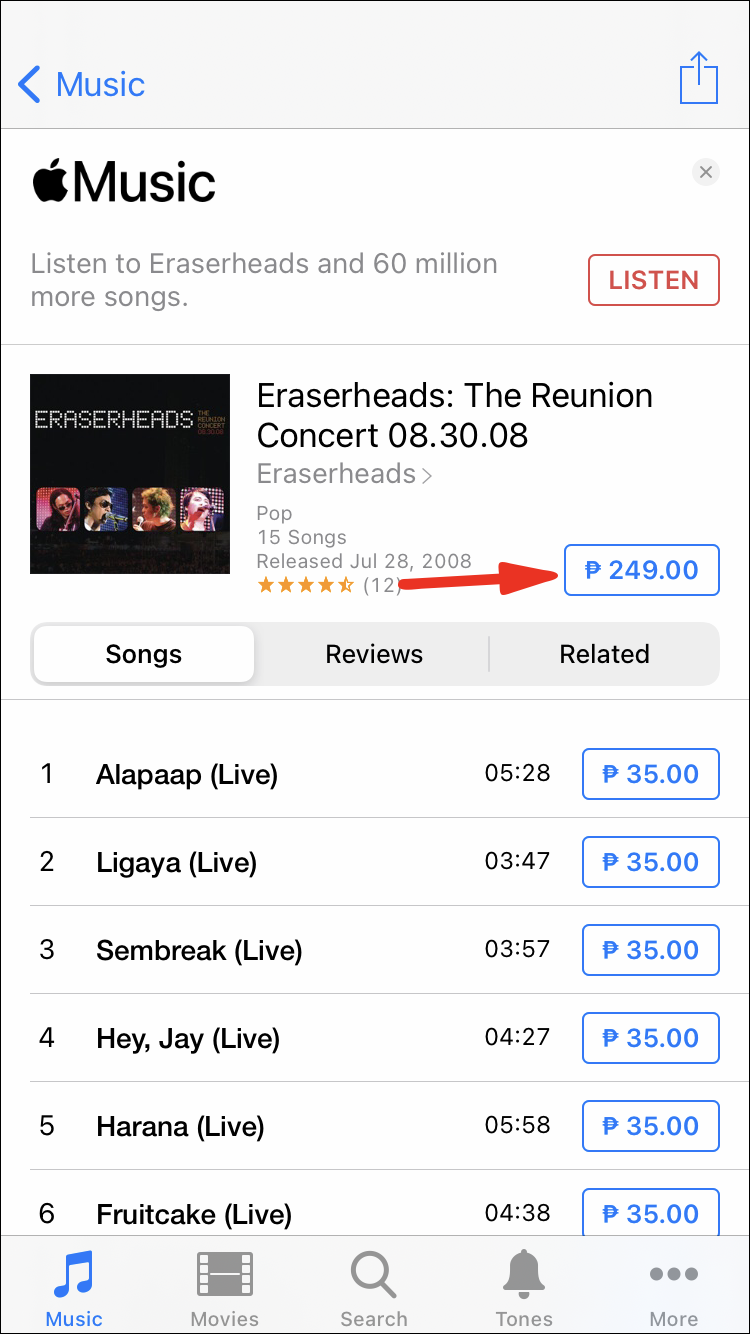Open the More options tab
Image resolution: width=750 pixels, height=1334 pixels.
click(674, 1288)
